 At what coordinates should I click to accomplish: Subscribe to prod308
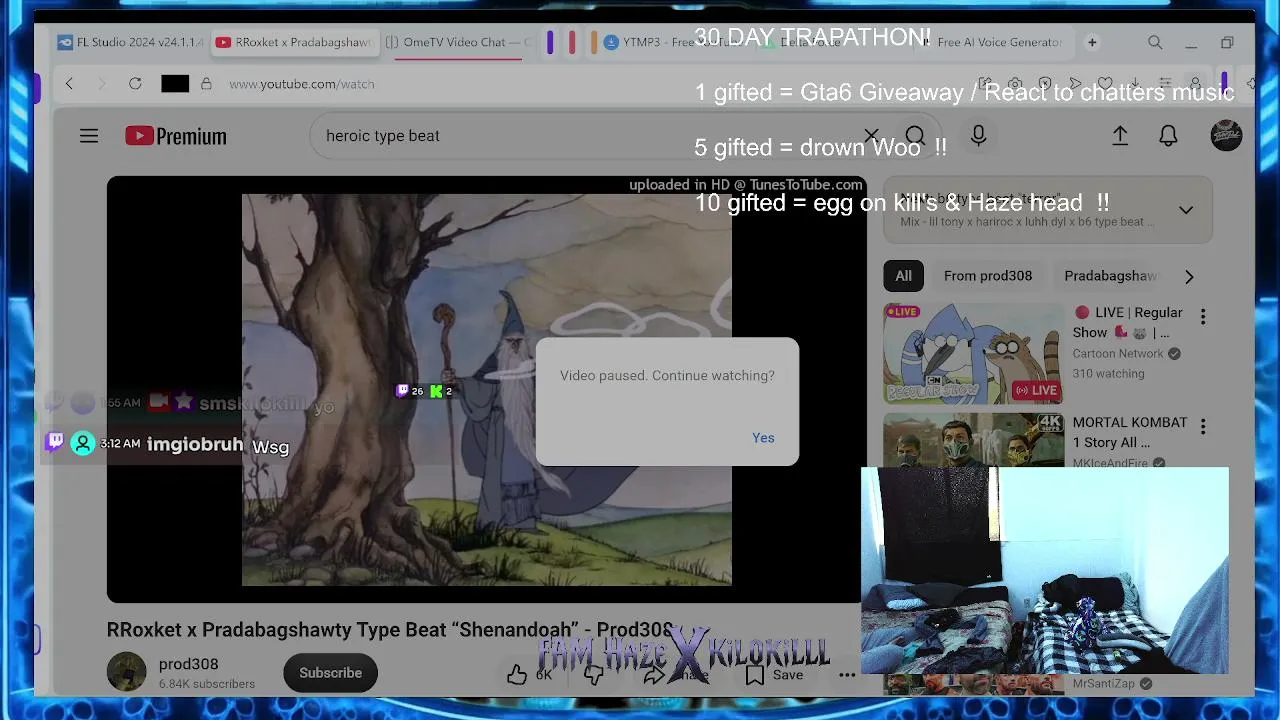(x=330, y=673)
